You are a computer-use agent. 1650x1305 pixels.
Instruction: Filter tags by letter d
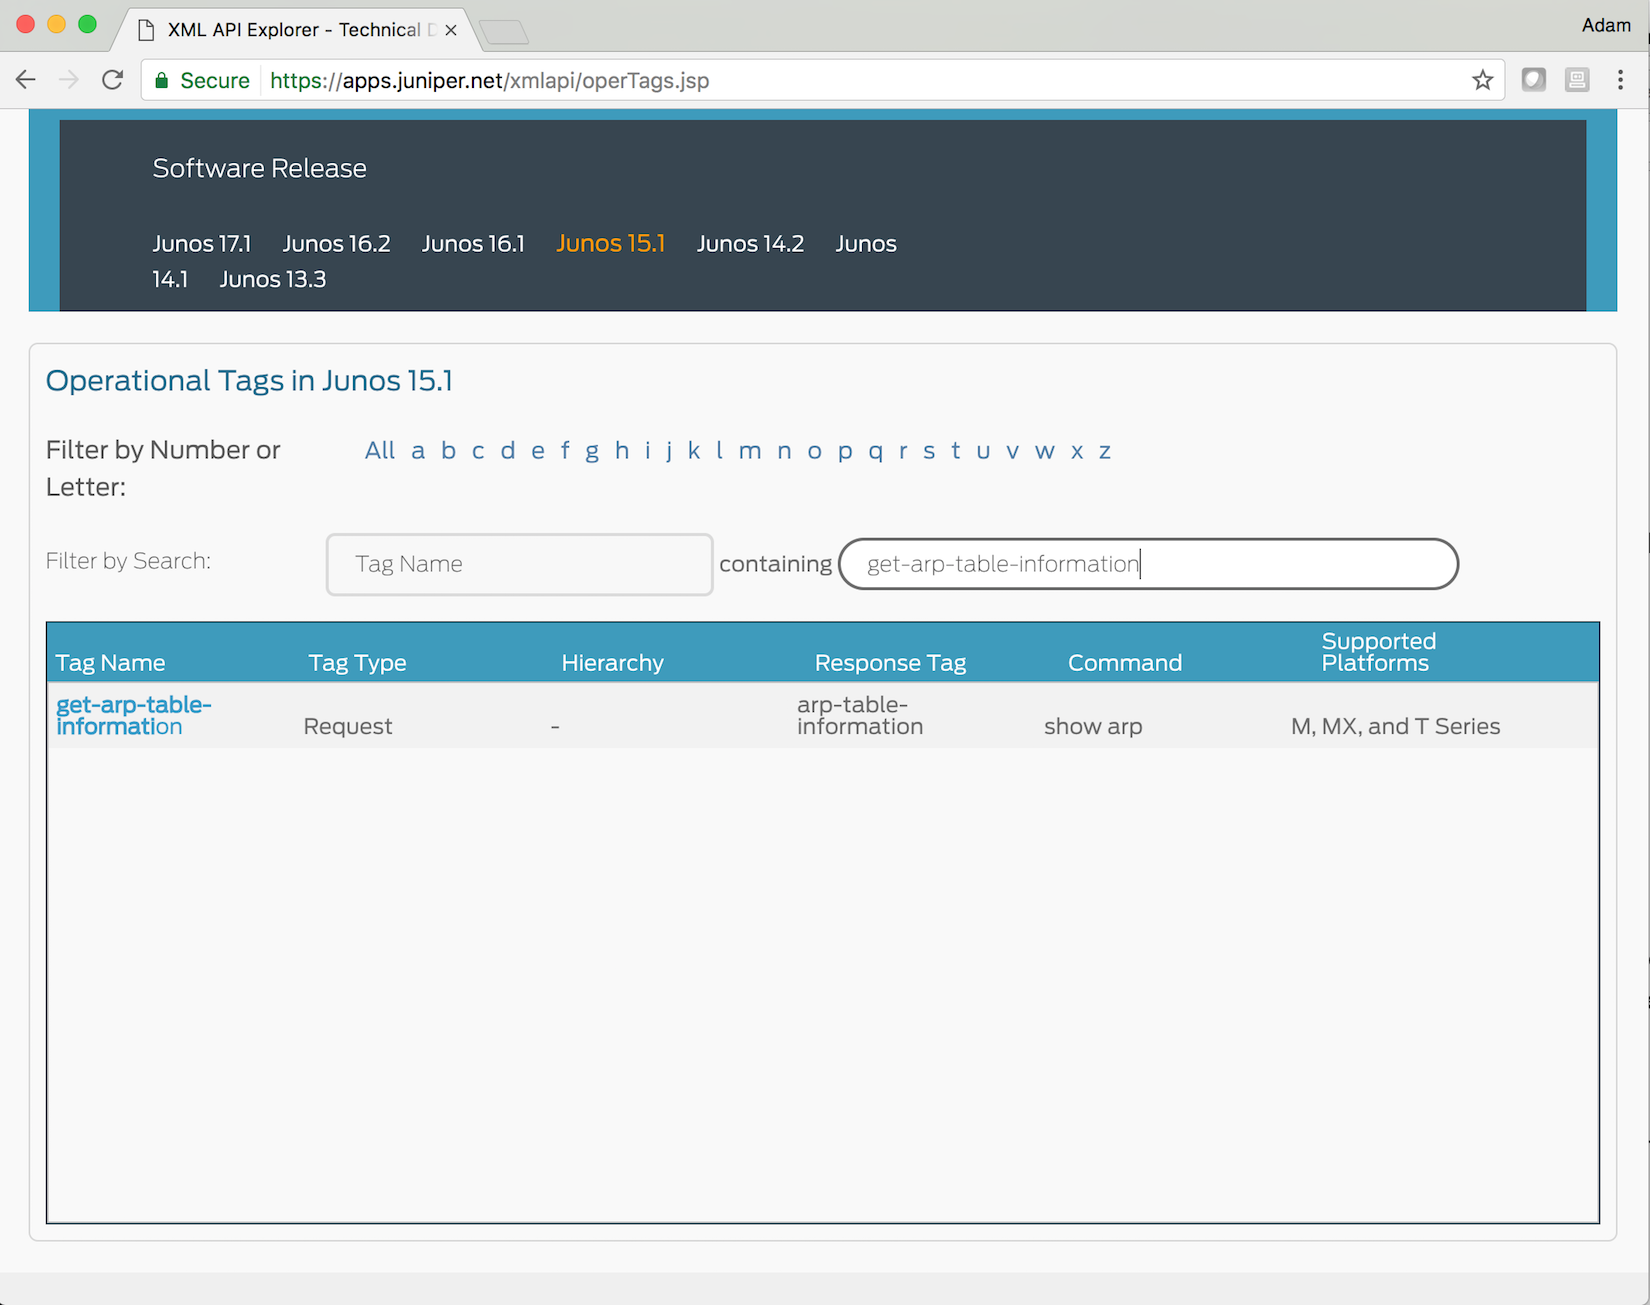[508, 450]
